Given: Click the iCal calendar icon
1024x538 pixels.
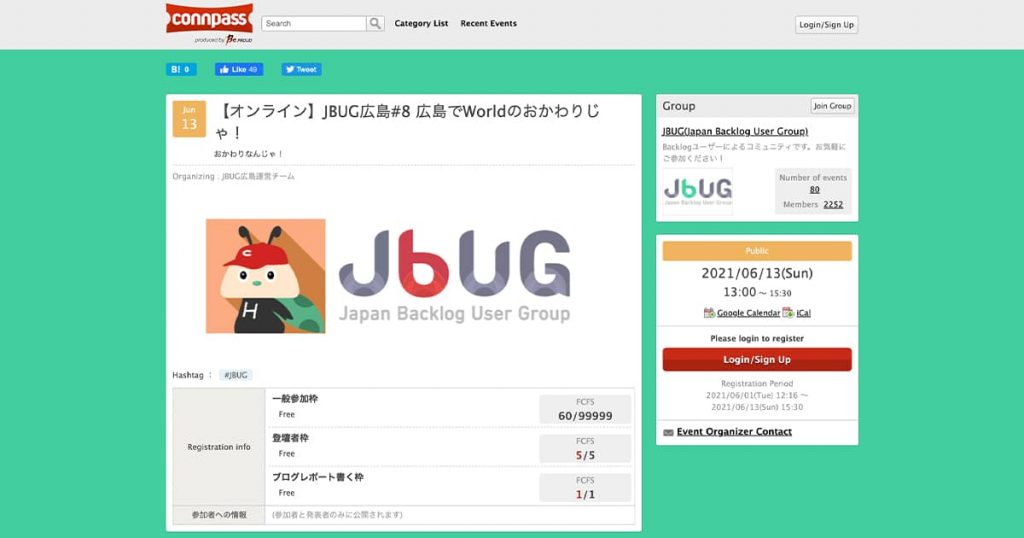Looking at the screenshot, I should pos(788,313).
